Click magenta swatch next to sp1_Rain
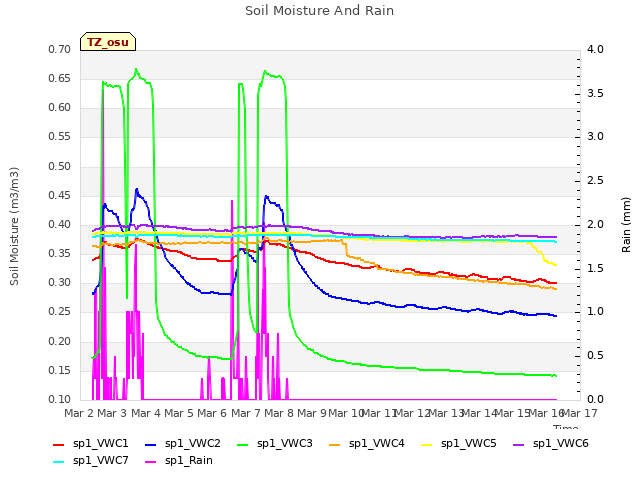The width and height of the screenshot is (640, 480). pyautogui.click(x=151, y=462)
